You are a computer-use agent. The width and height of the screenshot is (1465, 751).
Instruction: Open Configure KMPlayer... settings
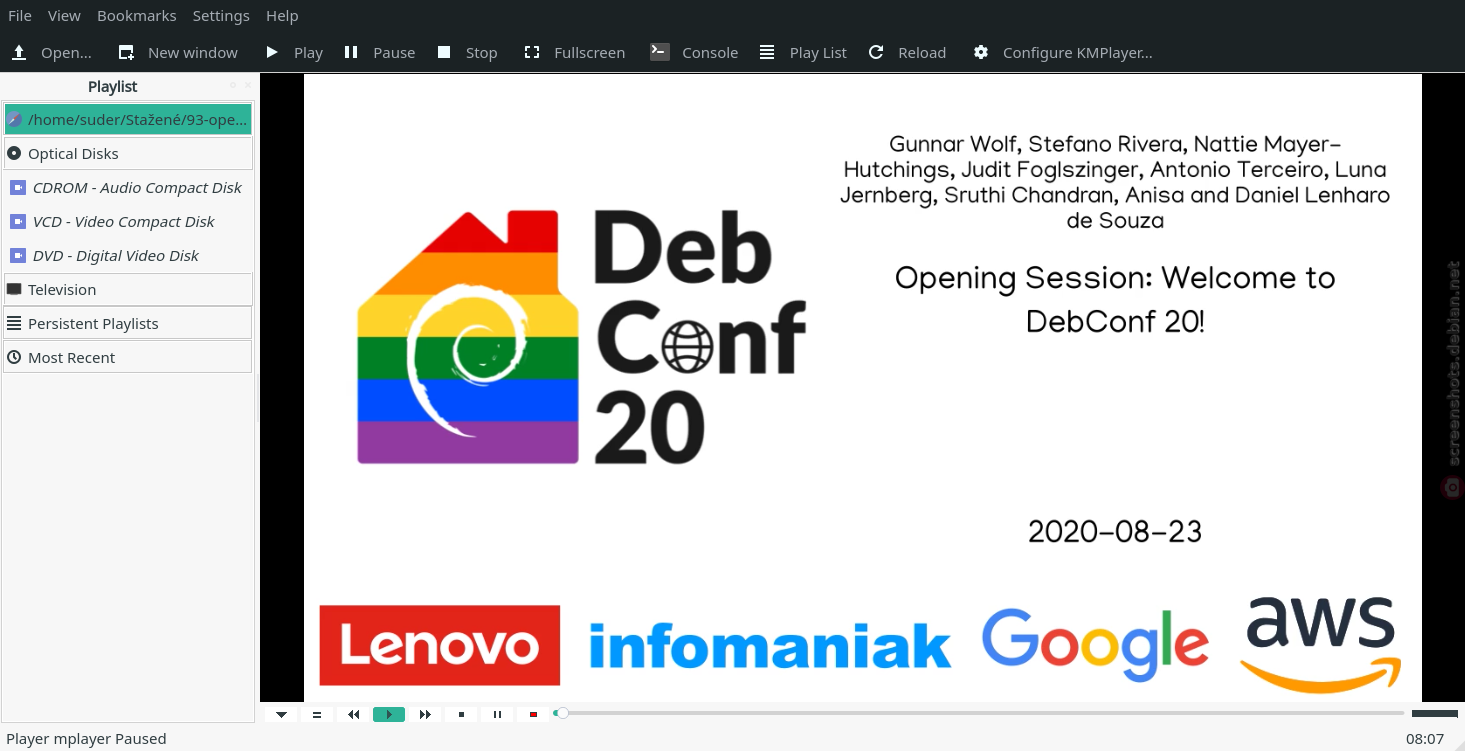[1063, 52]
